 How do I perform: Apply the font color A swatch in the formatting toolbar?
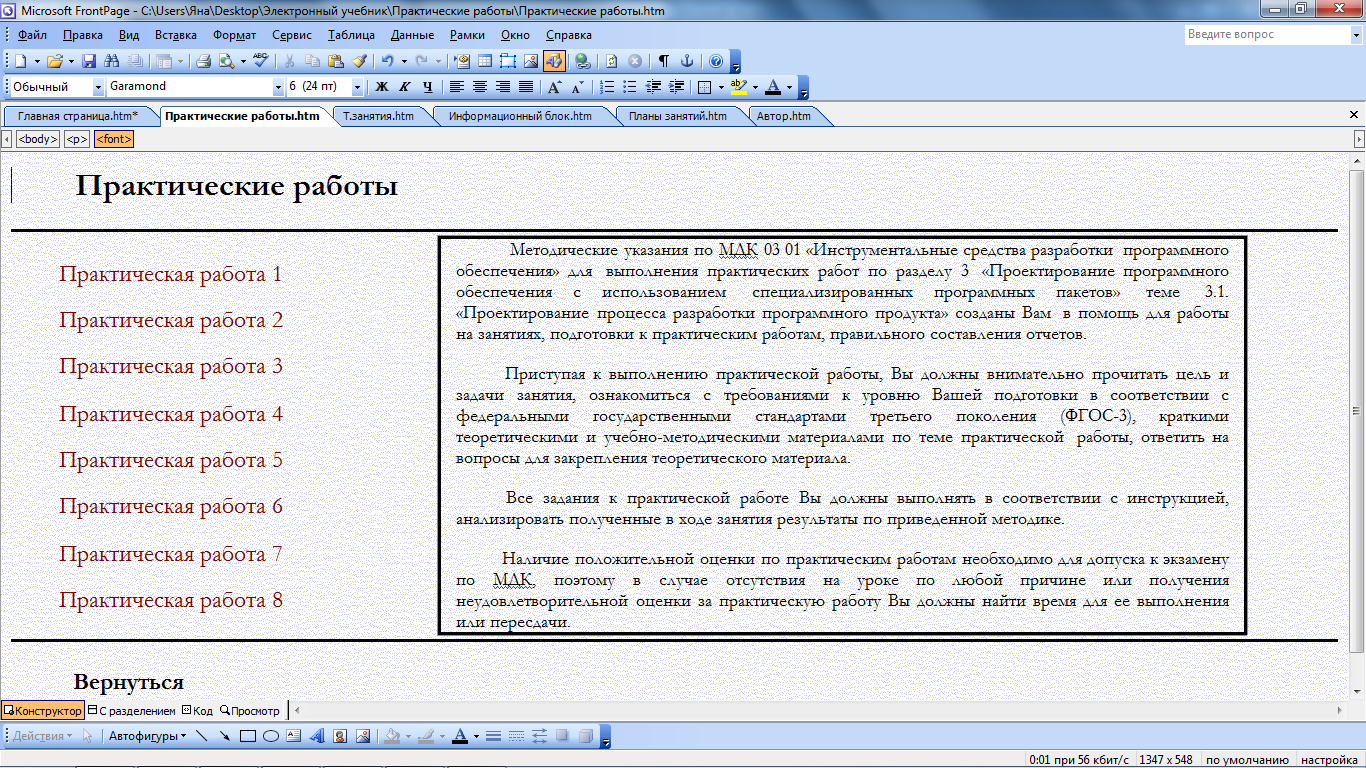point(773,87)
